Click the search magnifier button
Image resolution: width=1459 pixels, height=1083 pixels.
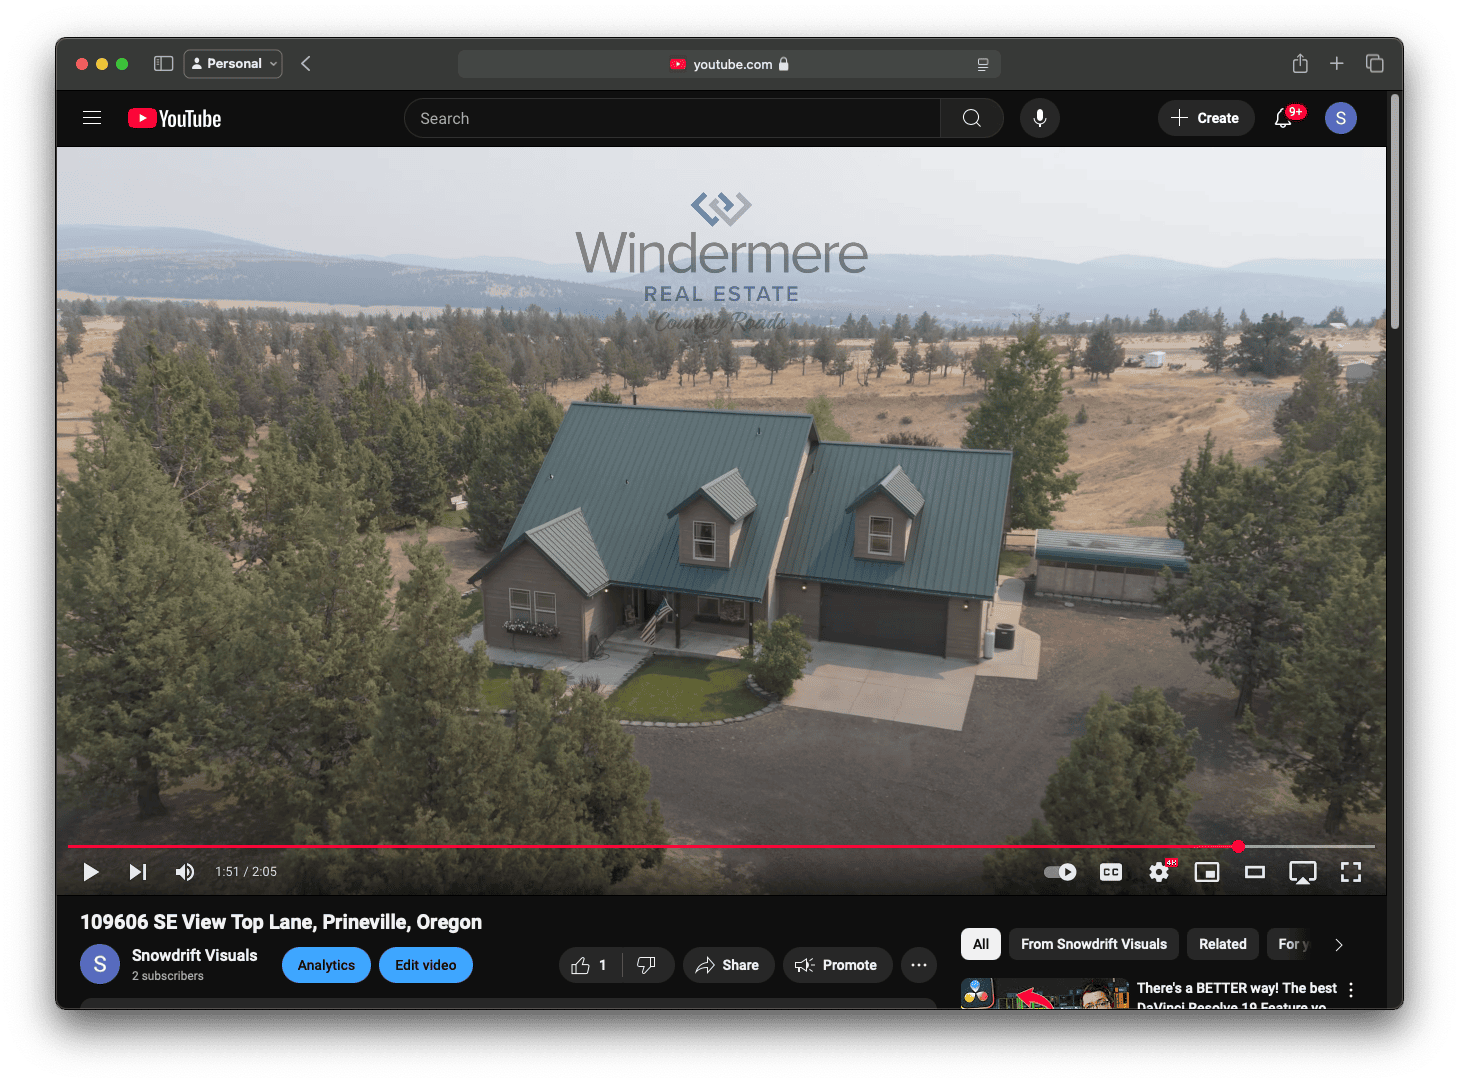coord(971,118)
